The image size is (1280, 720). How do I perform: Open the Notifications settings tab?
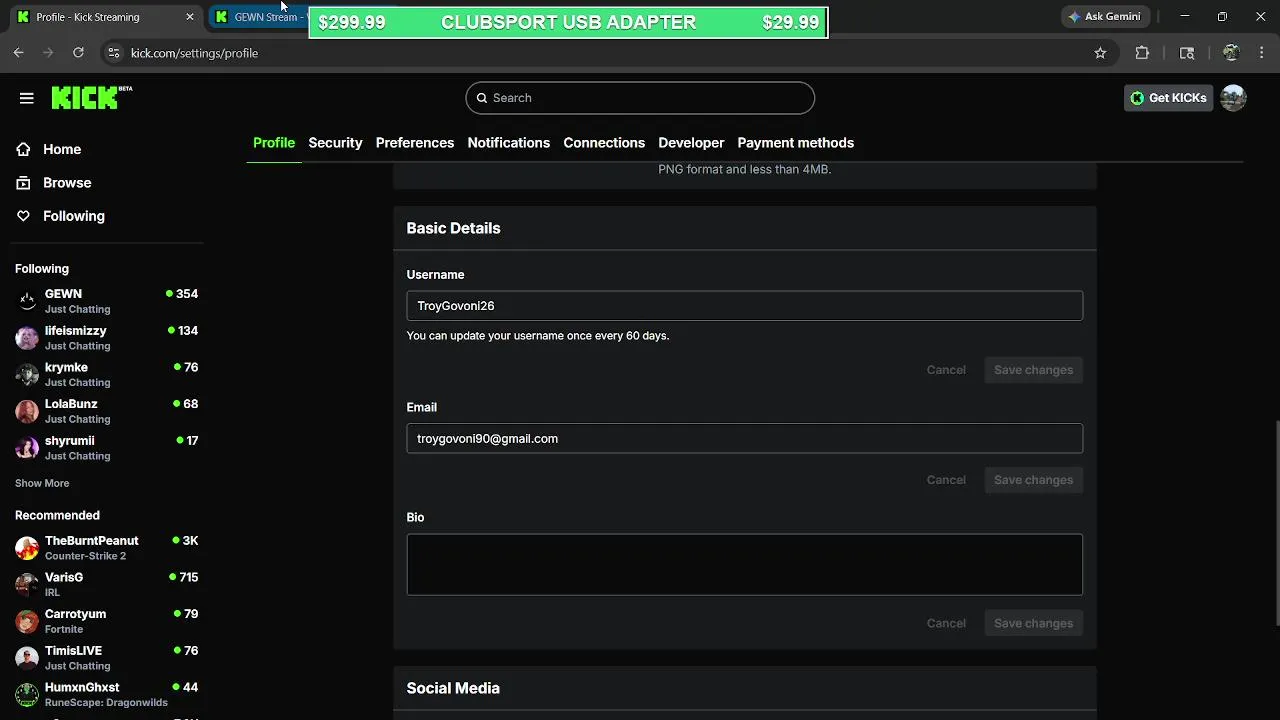pyautogui.click(x=508, y=143)
